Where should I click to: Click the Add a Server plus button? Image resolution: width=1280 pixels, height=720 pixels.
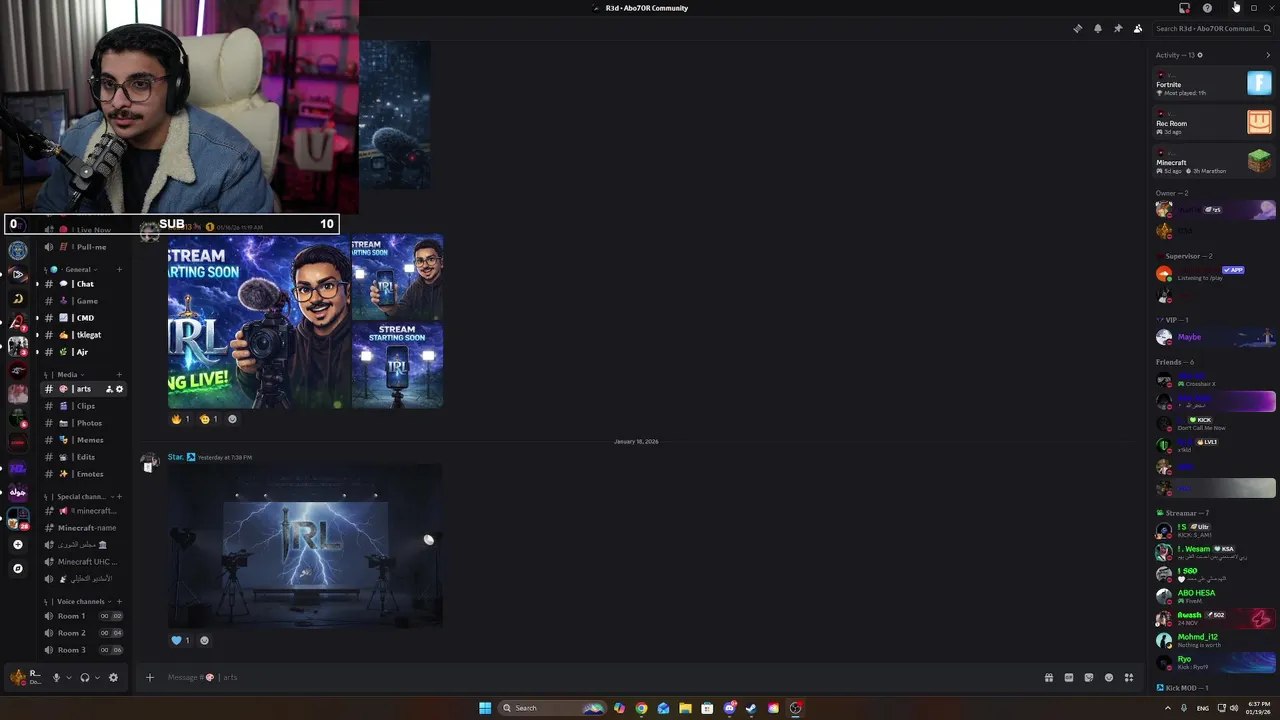pyautogui.click(x=17, y=545)
